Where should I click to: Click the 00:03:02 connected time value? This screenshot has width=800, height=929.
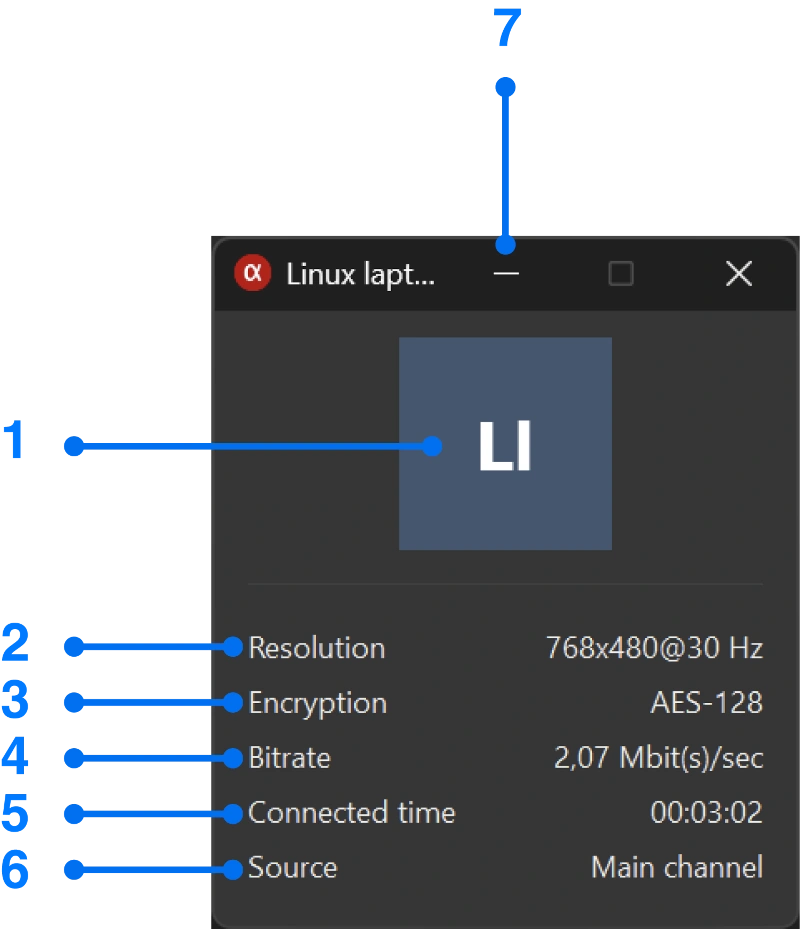click(706, 813)
